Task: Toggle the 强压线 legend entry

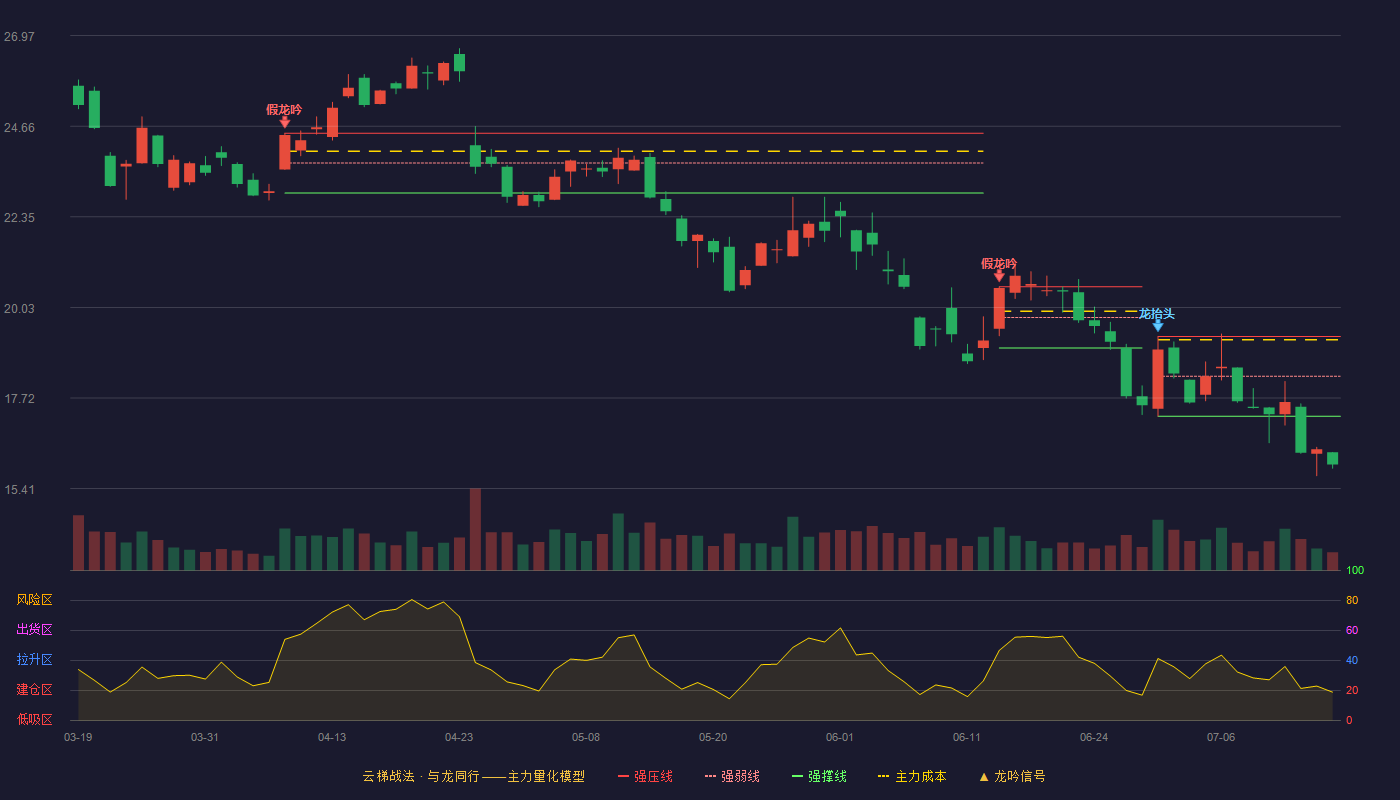Action: coord(645,776)
